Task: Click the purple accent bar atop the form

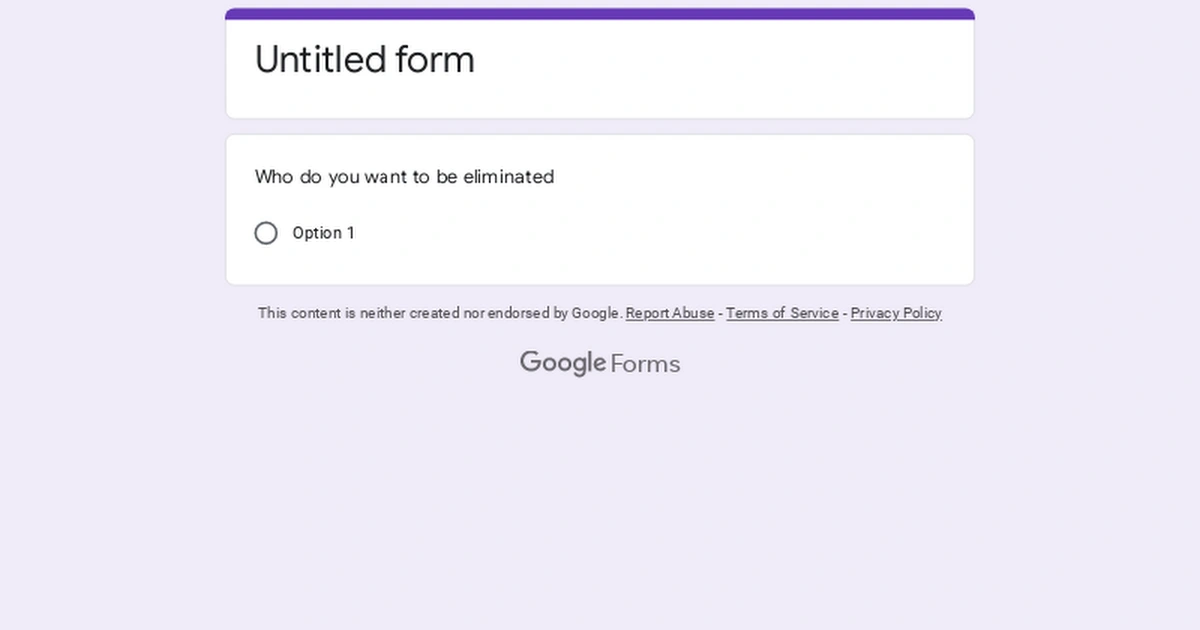Action: click(x=600, y=14)
